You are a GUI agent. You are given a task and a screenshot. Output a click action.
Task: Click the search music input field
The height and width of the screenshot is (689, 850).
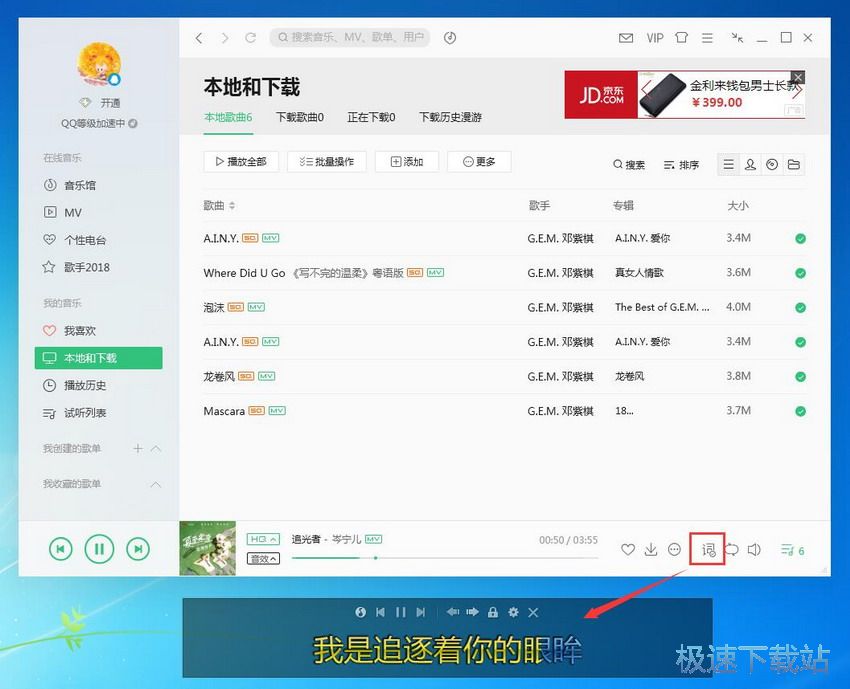click(350, 37)
